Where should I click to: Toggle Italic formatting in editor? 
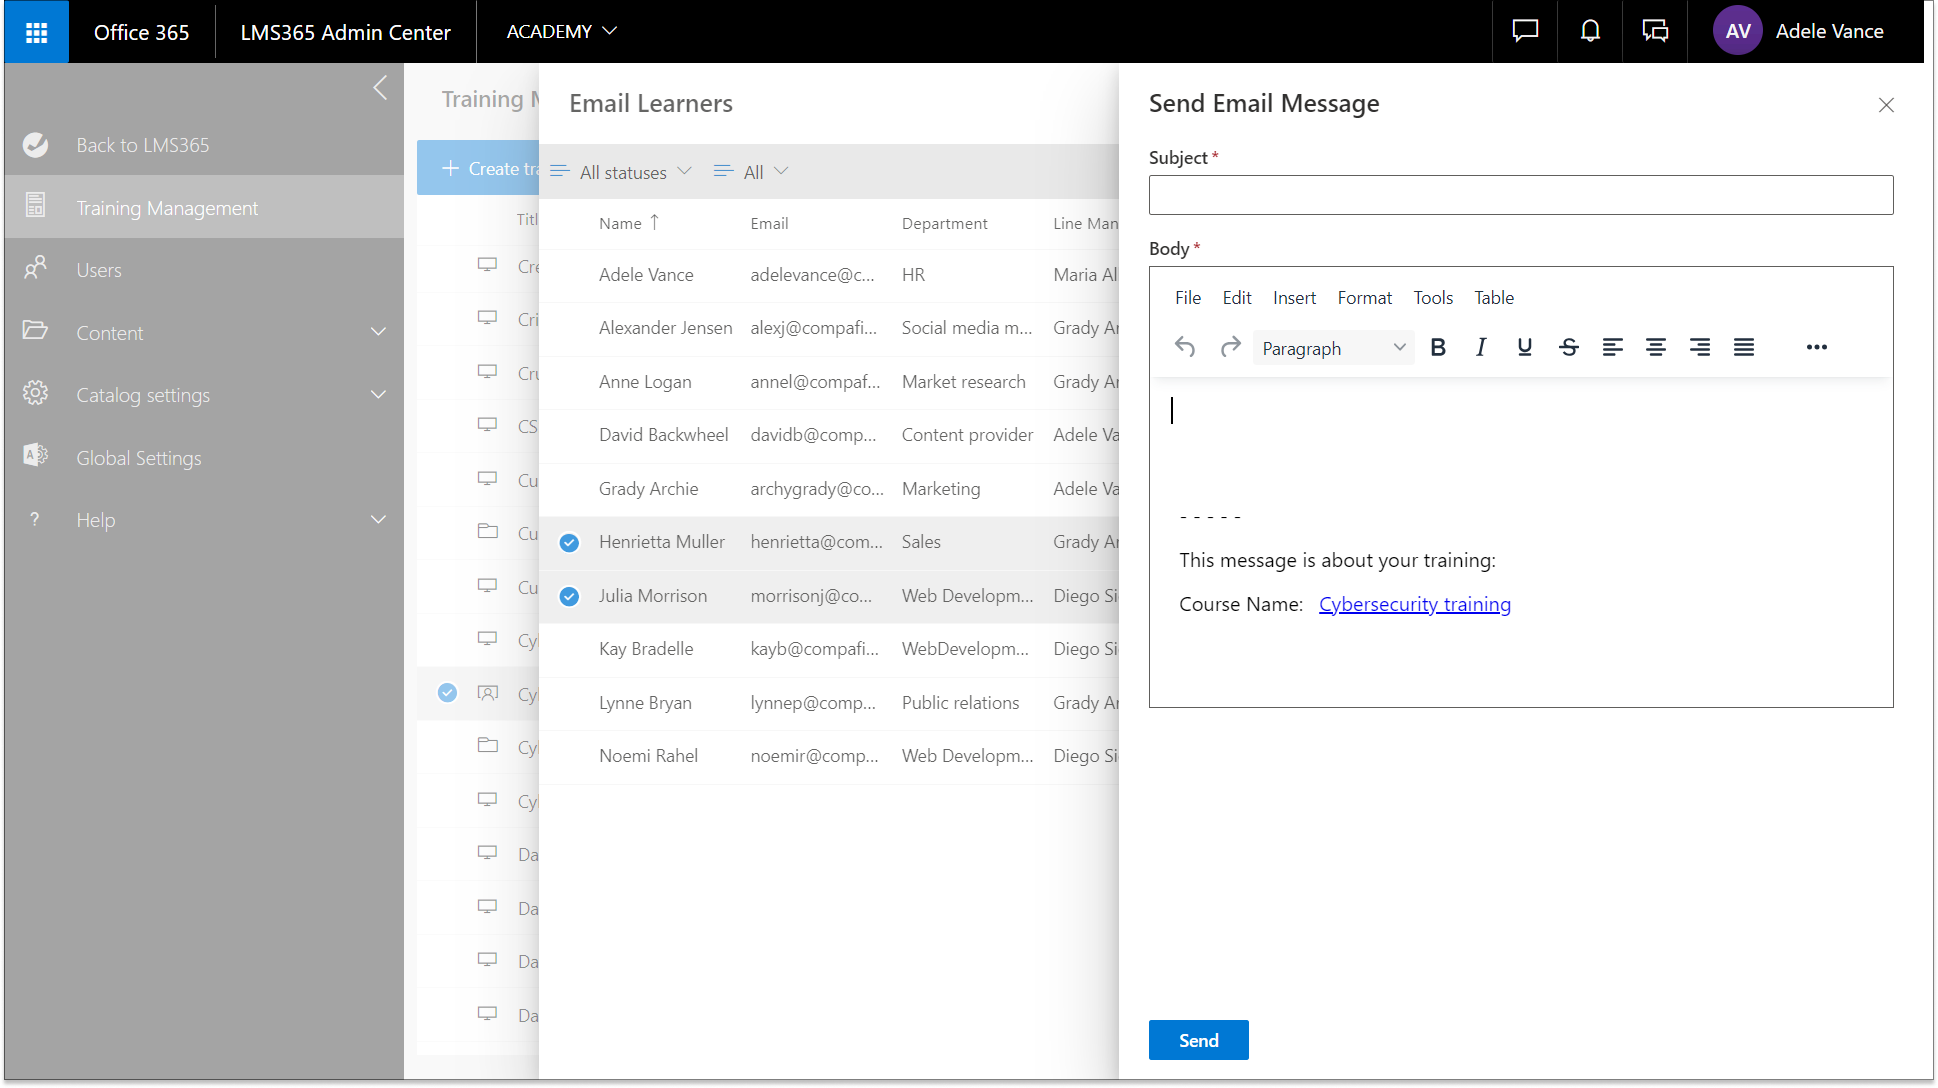(1481, 347)
